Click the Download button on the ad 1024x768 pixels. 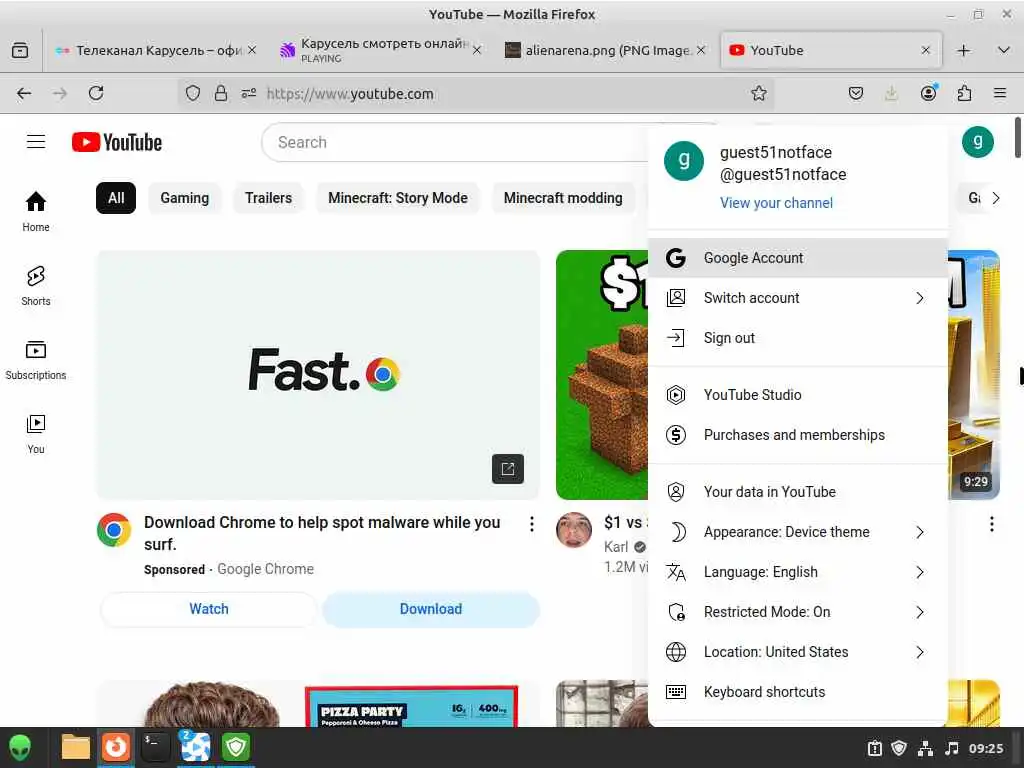pyautogui.click(x=431, y=609)
